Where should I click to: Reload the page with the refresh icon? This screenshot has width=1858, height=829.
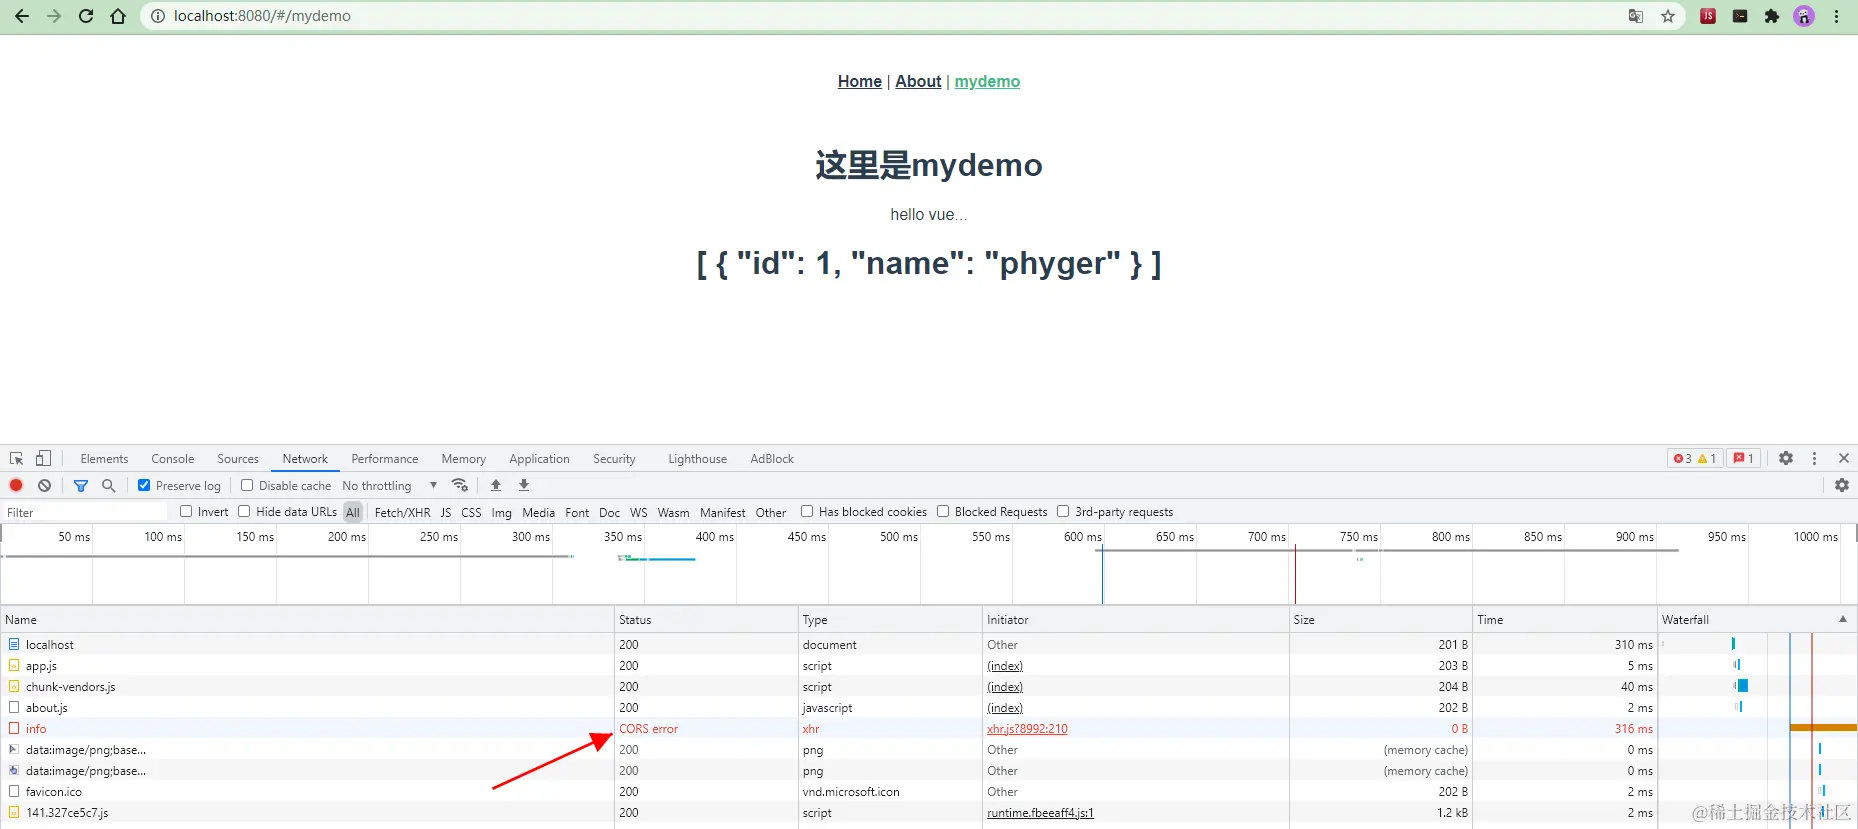[x=86, y=16]
